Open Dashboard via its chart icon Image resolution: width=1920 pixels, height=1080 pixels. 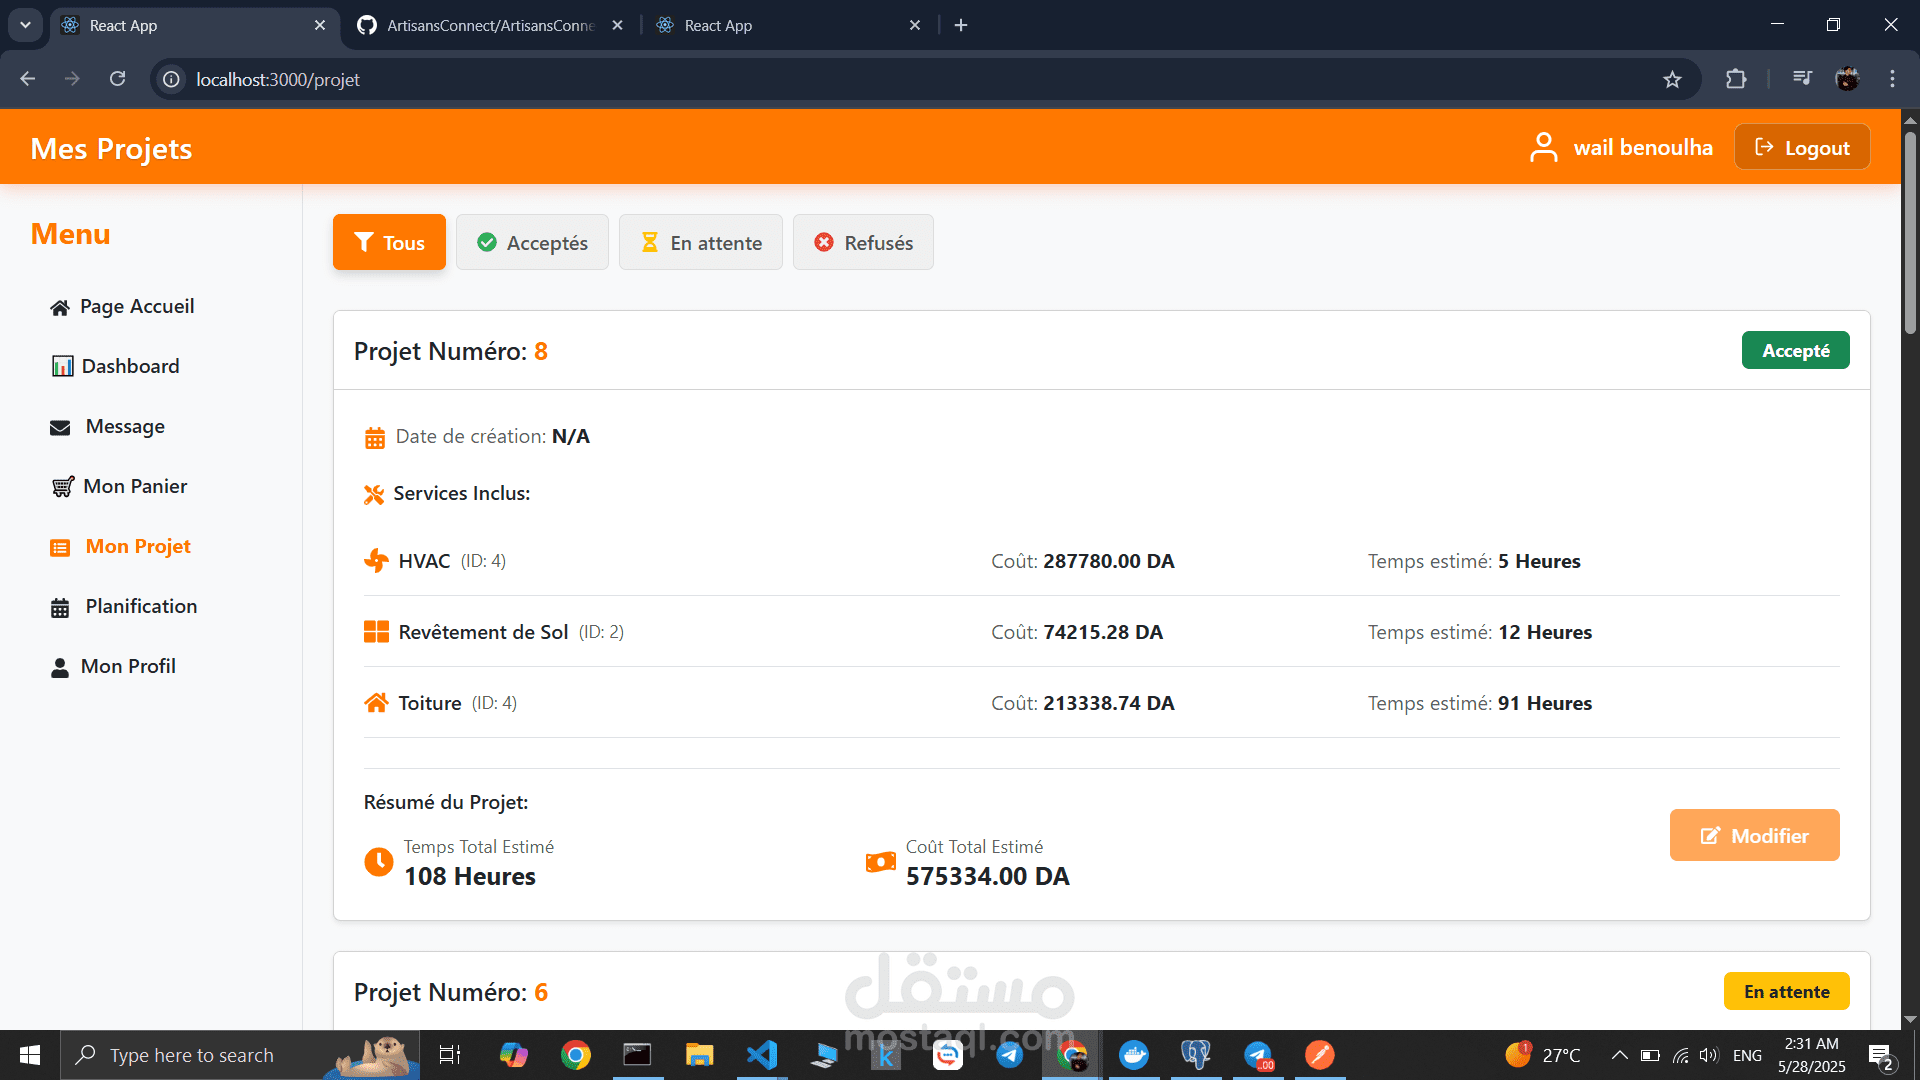coord(62,367)
